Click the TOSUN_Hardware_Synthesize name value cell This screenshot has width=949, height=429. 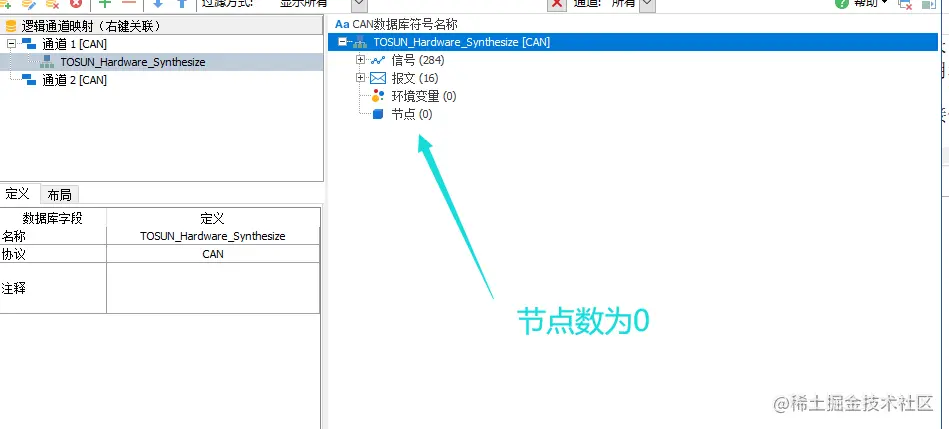coord(212,236)
